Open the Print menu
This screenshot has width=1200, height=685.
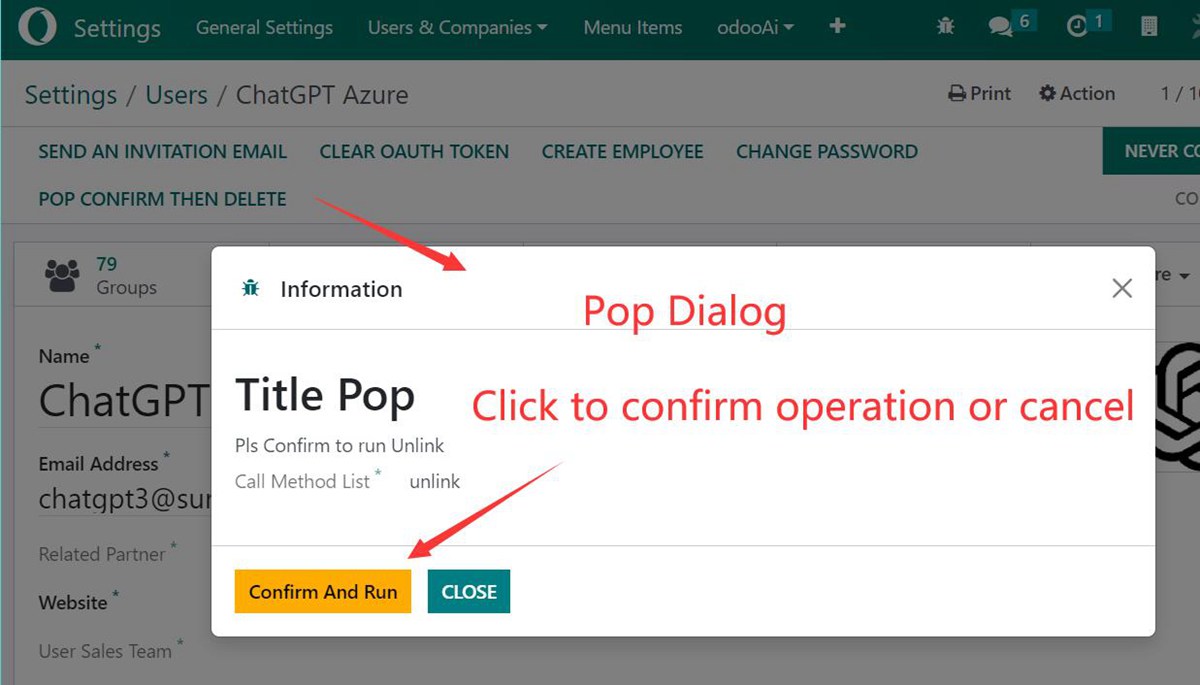click(980, 93)
